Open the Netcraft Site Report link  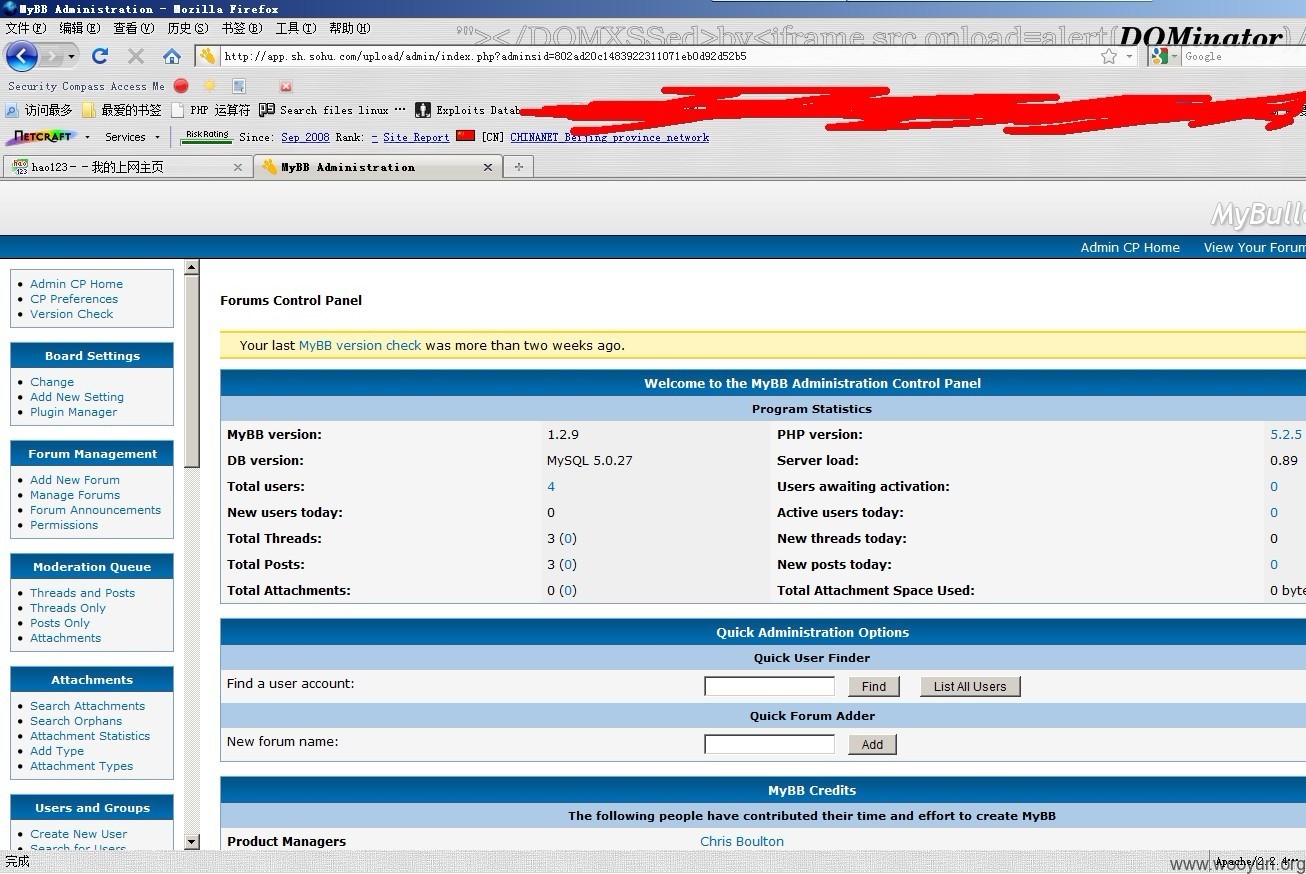(416, 137)
